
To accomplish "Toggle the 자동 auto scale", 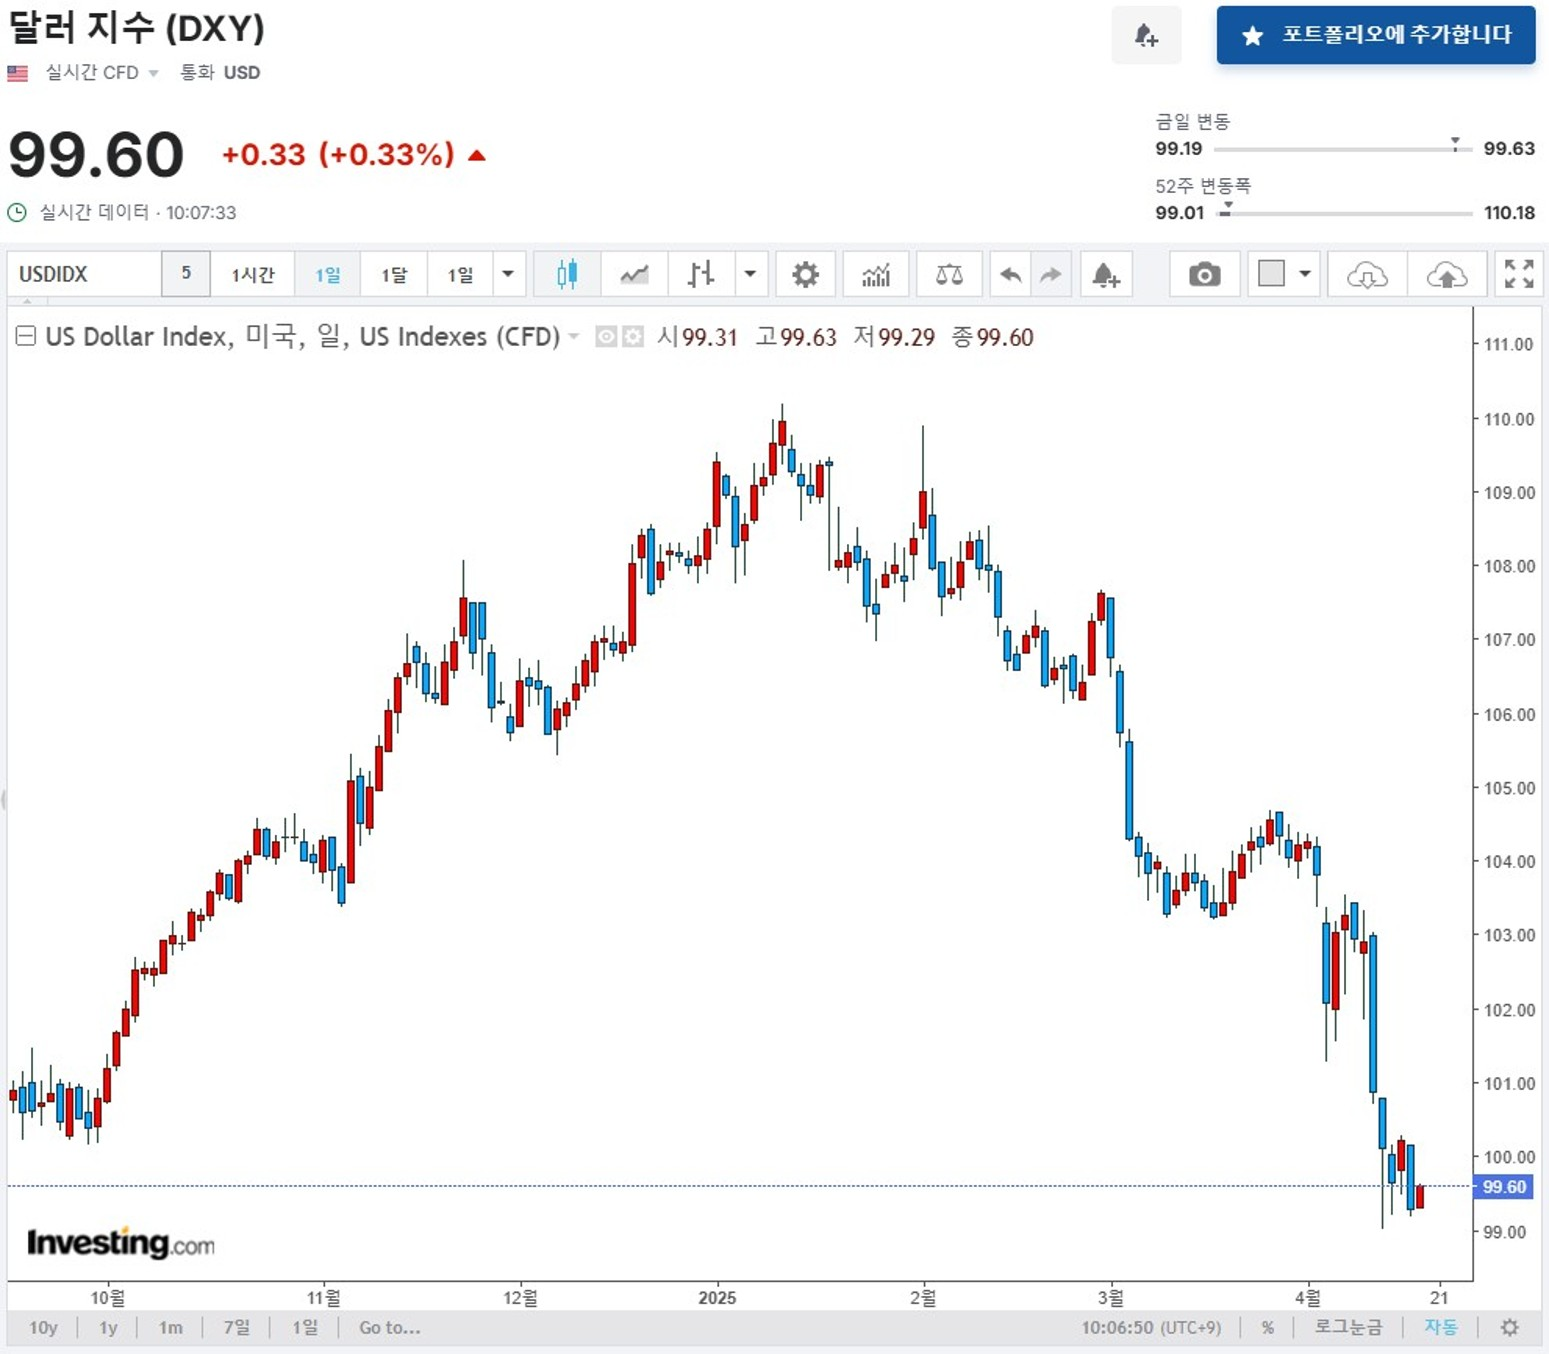I will [1440, 1327].
